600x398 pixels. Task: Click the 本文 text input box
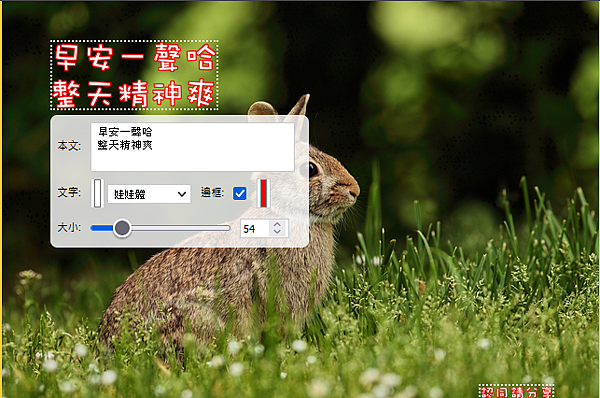coord(192,147)
